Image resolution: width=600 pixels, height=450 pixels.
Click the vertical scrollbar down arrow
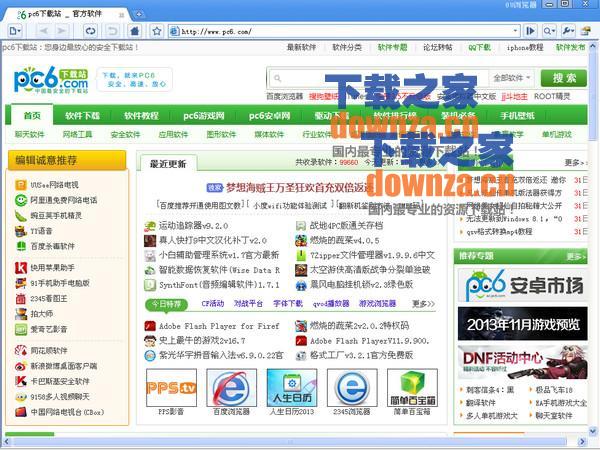coord(593,430)
